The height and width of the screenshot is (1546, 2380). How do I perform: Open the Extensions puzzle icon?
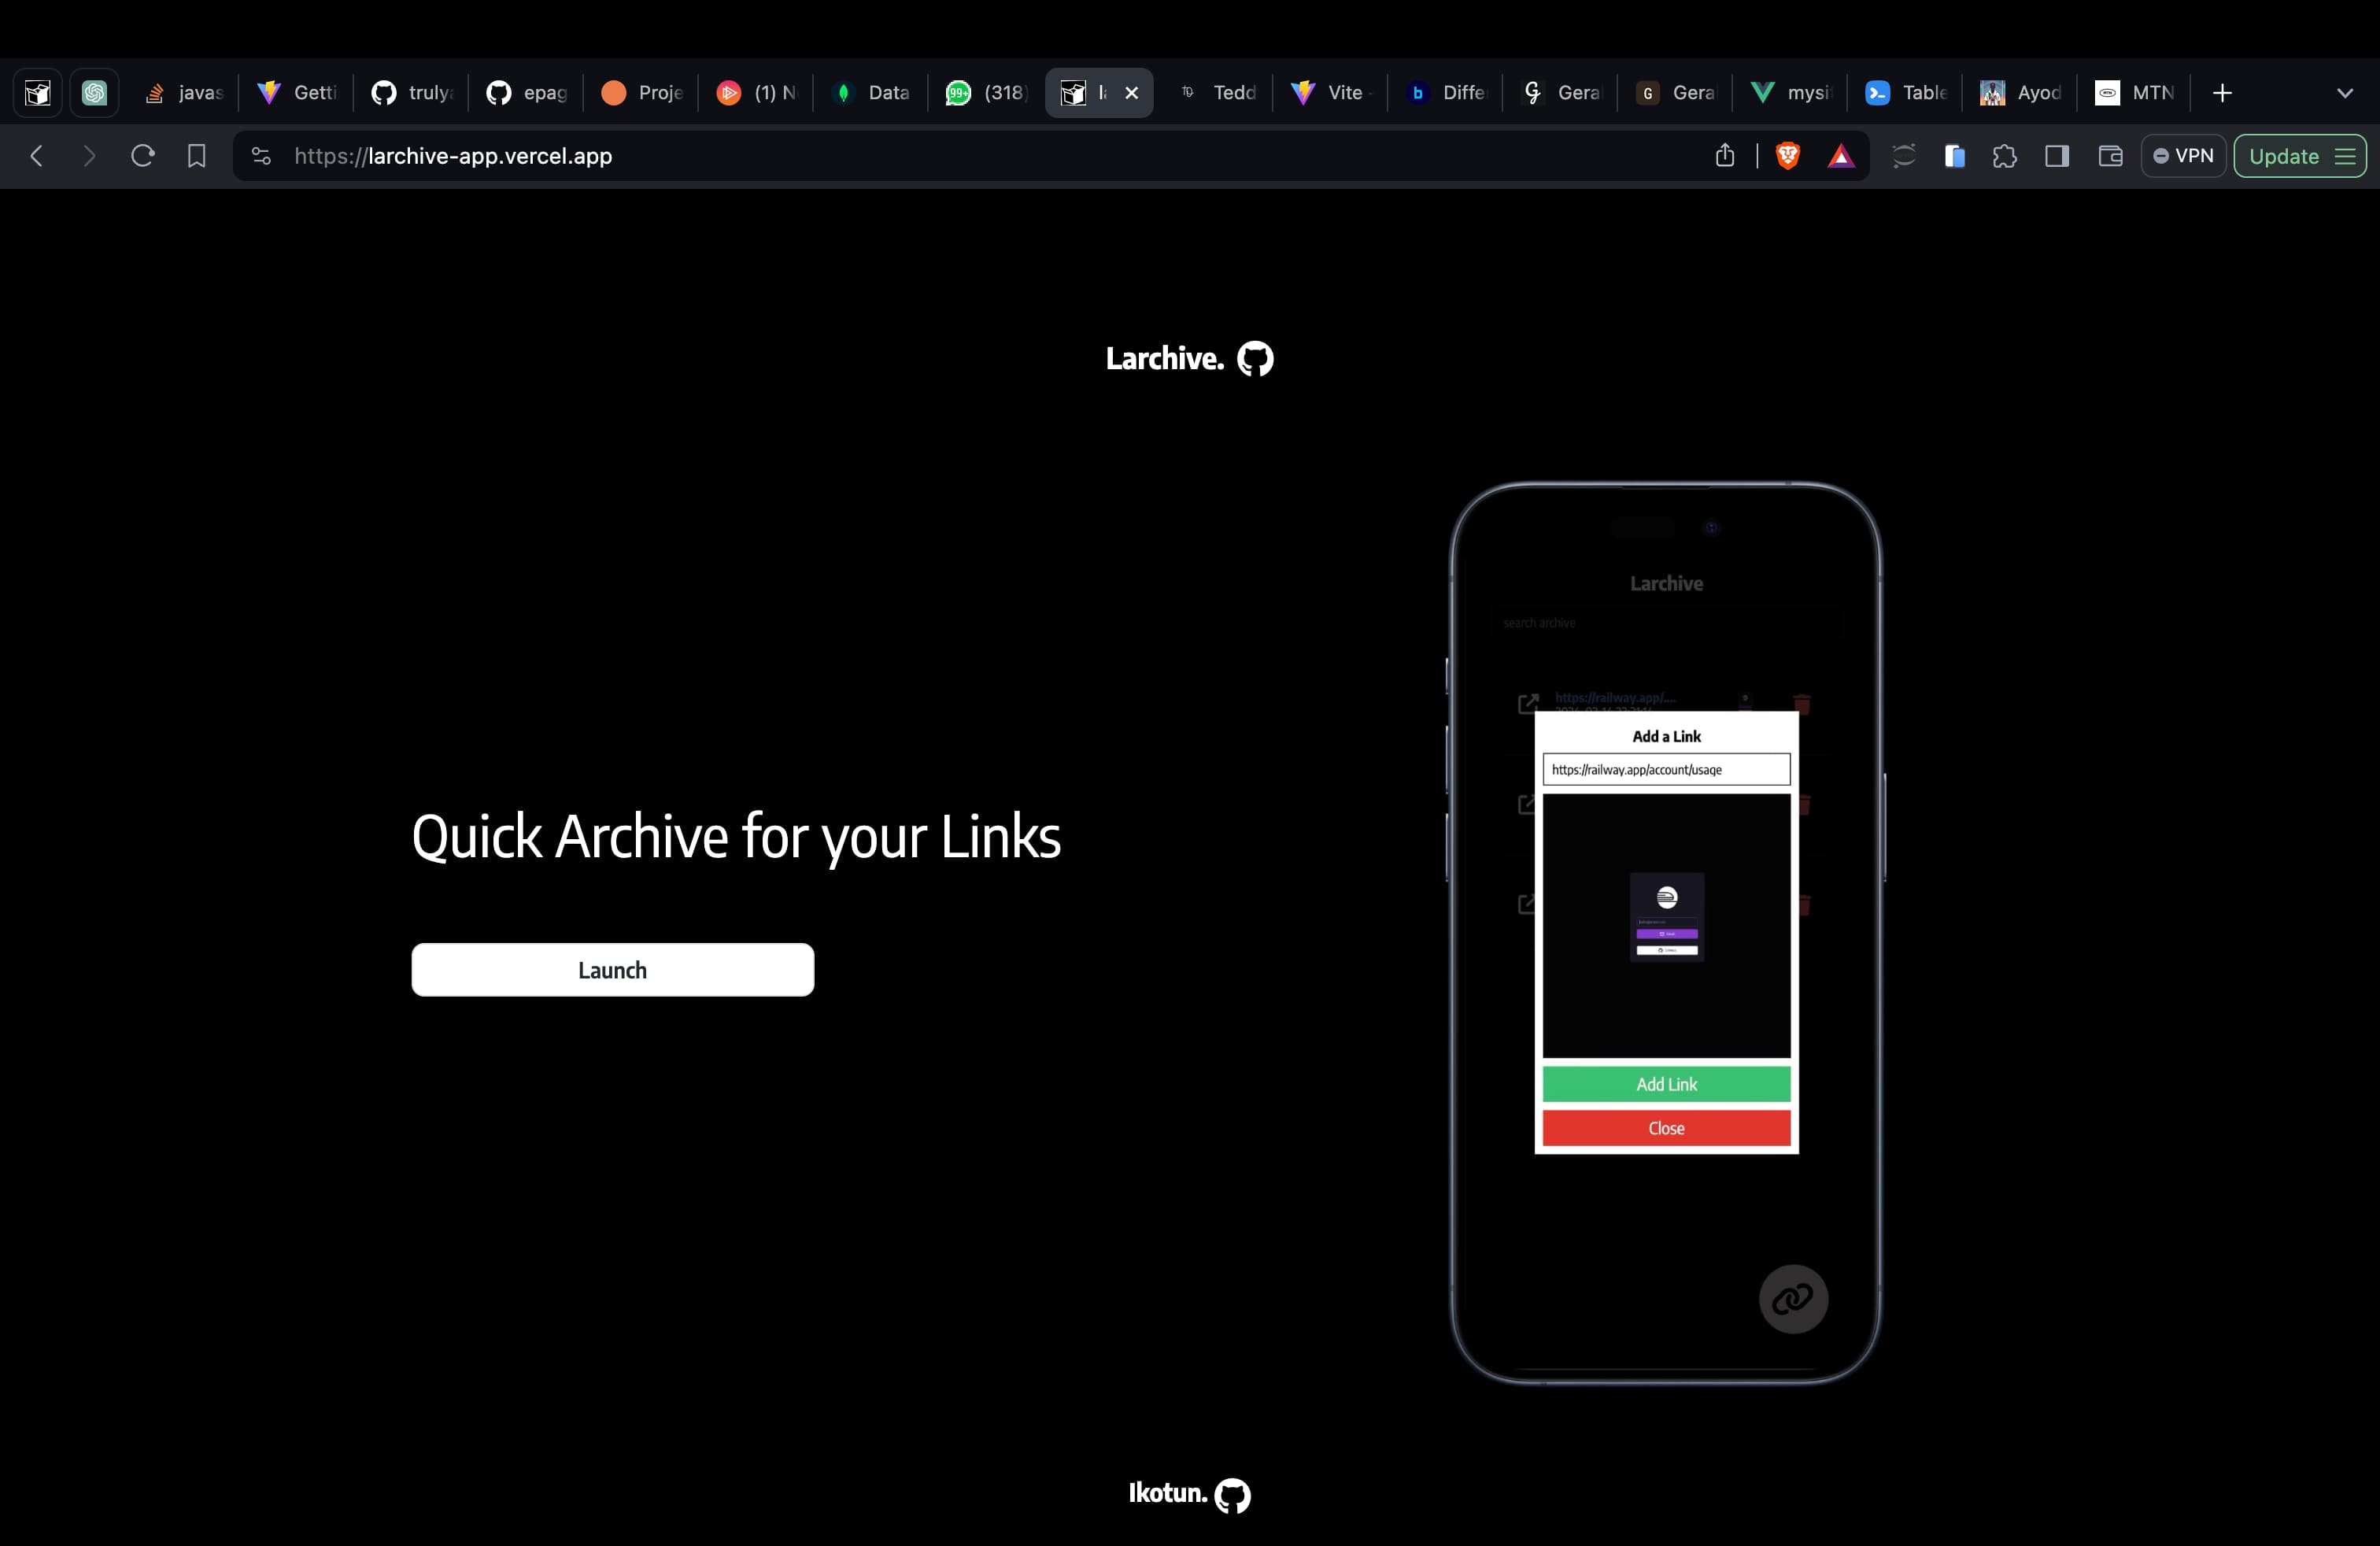[2005, 156]
